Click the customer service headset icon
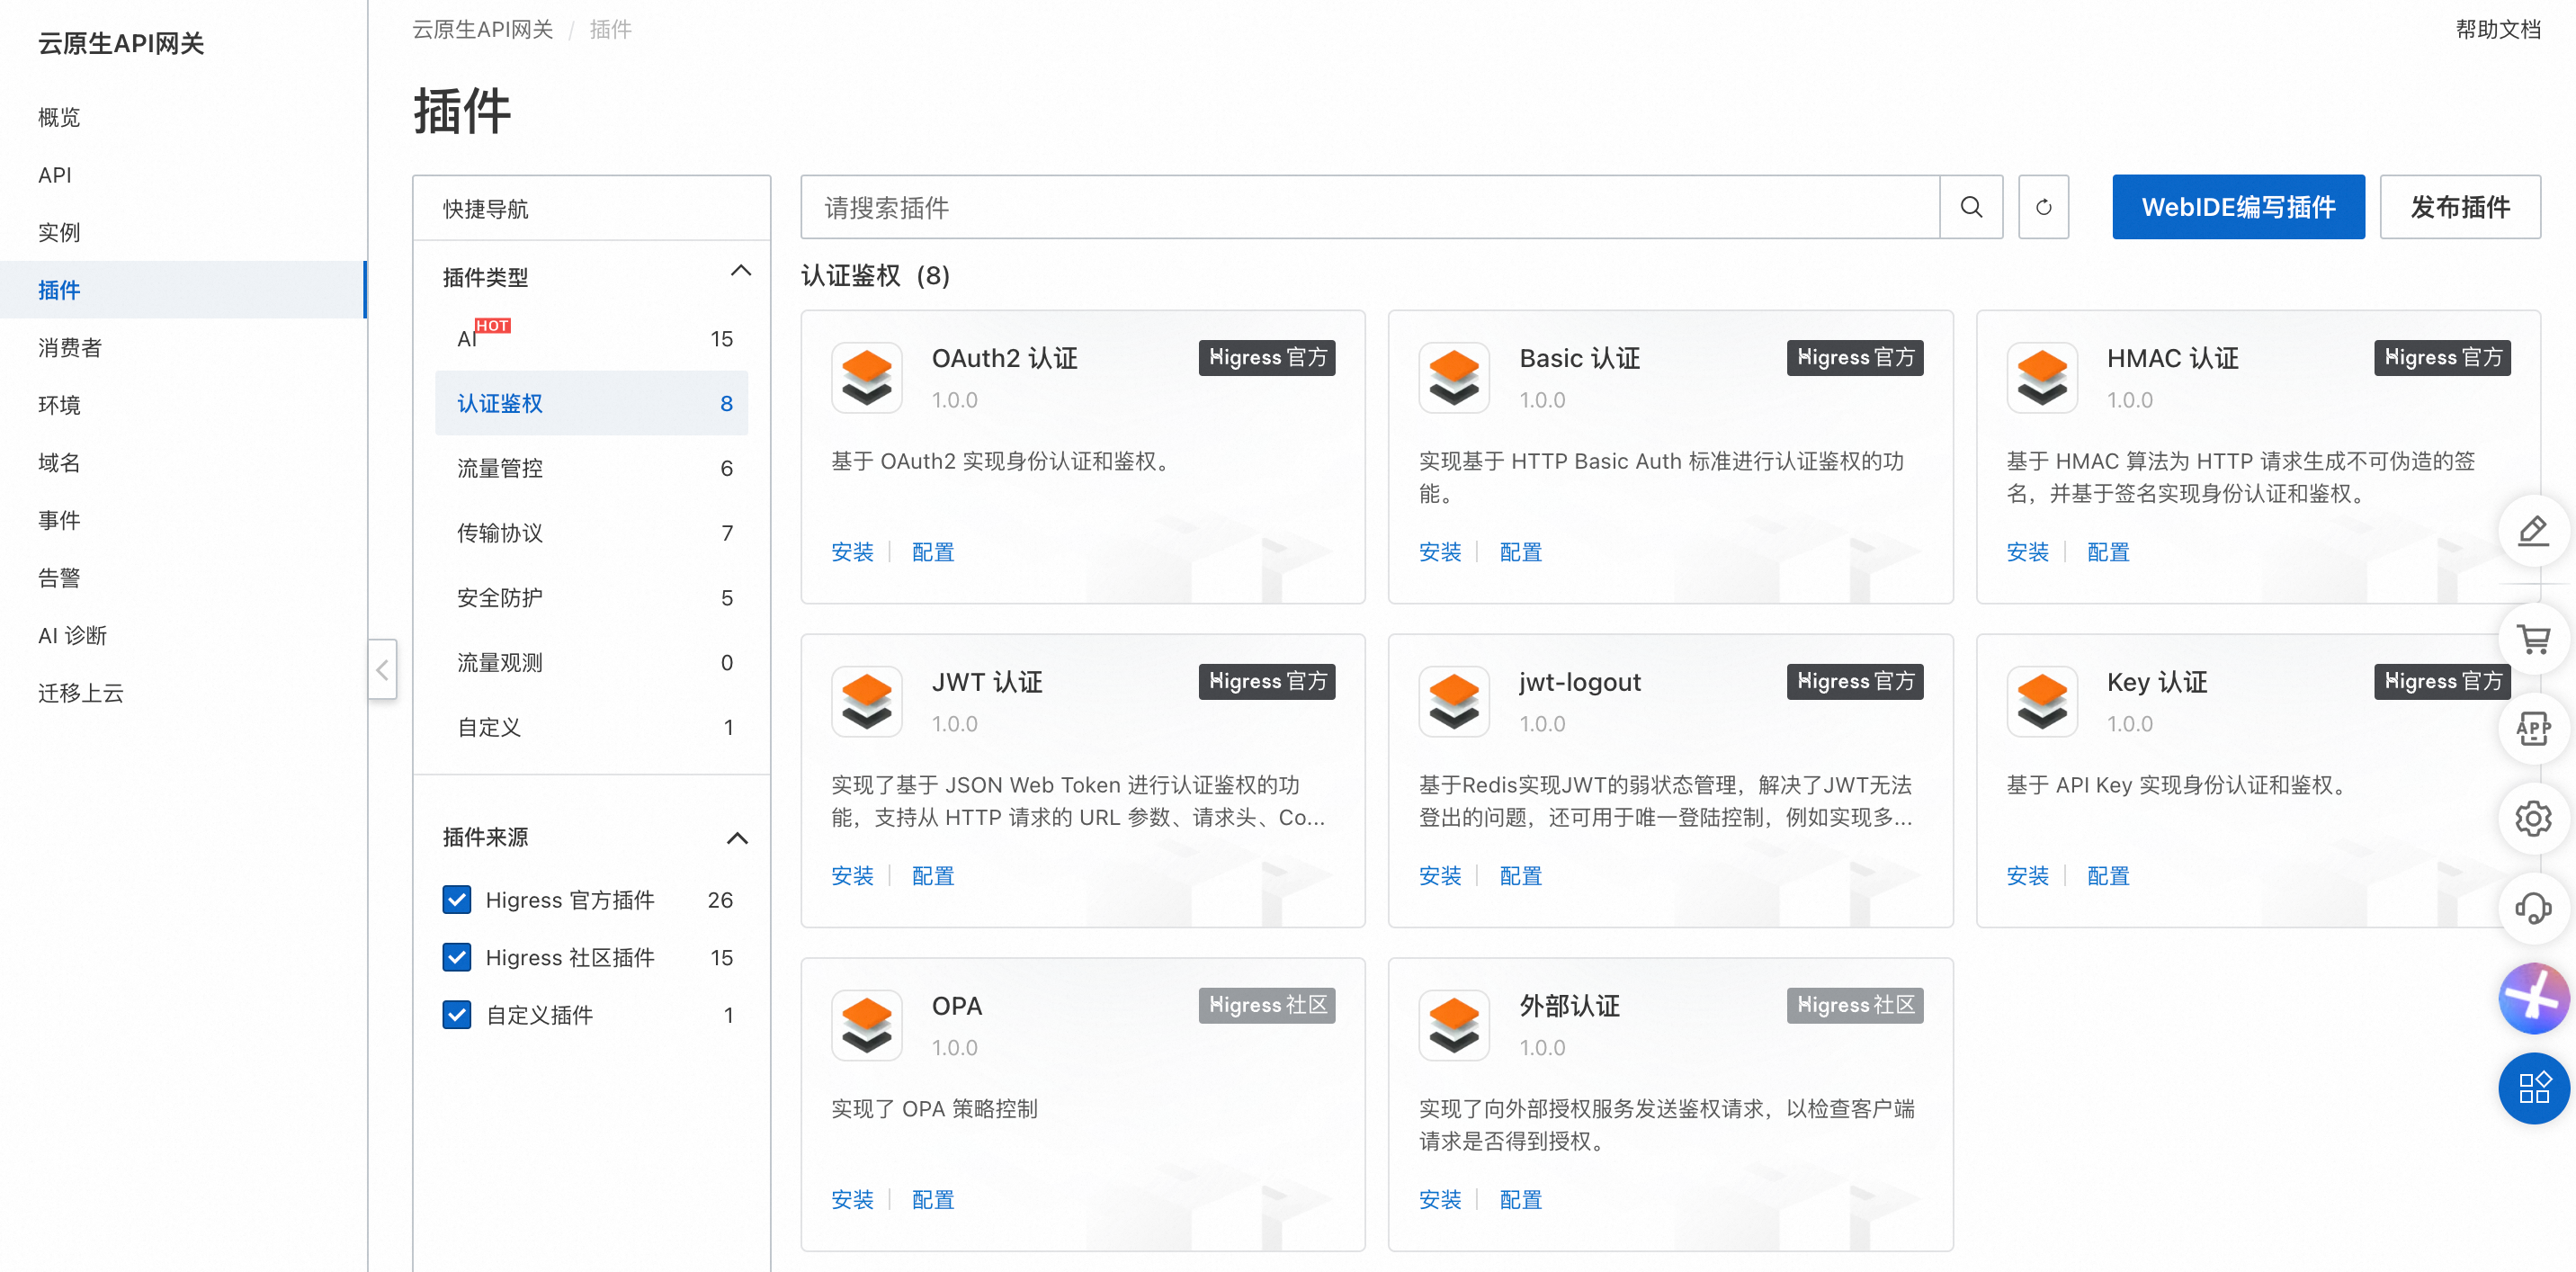The height and width of the screenshot is (1272, 2576). click(2533, 908)
